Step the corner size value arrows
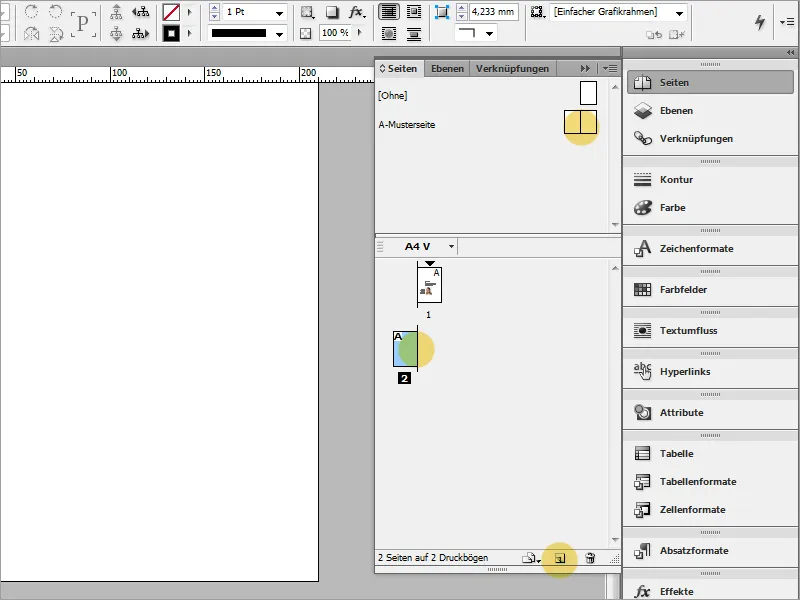800x600 pixels. click(x=462, y=12)
